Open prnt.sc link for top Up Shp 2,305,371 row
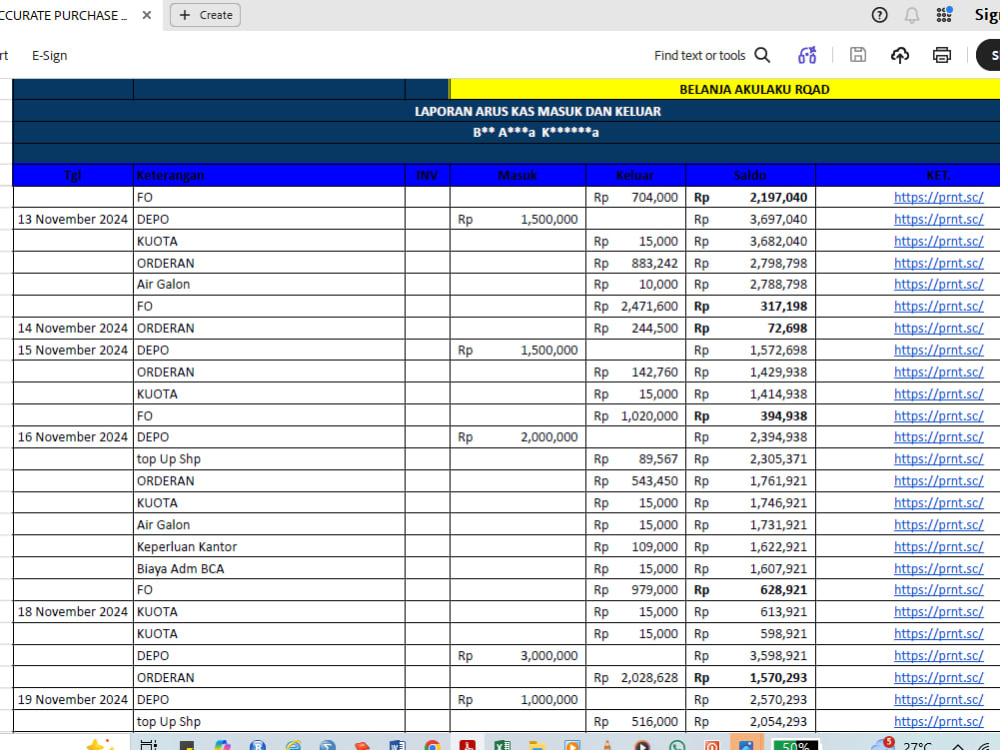Screen dimensions: 1000x750 coord(938,459)
